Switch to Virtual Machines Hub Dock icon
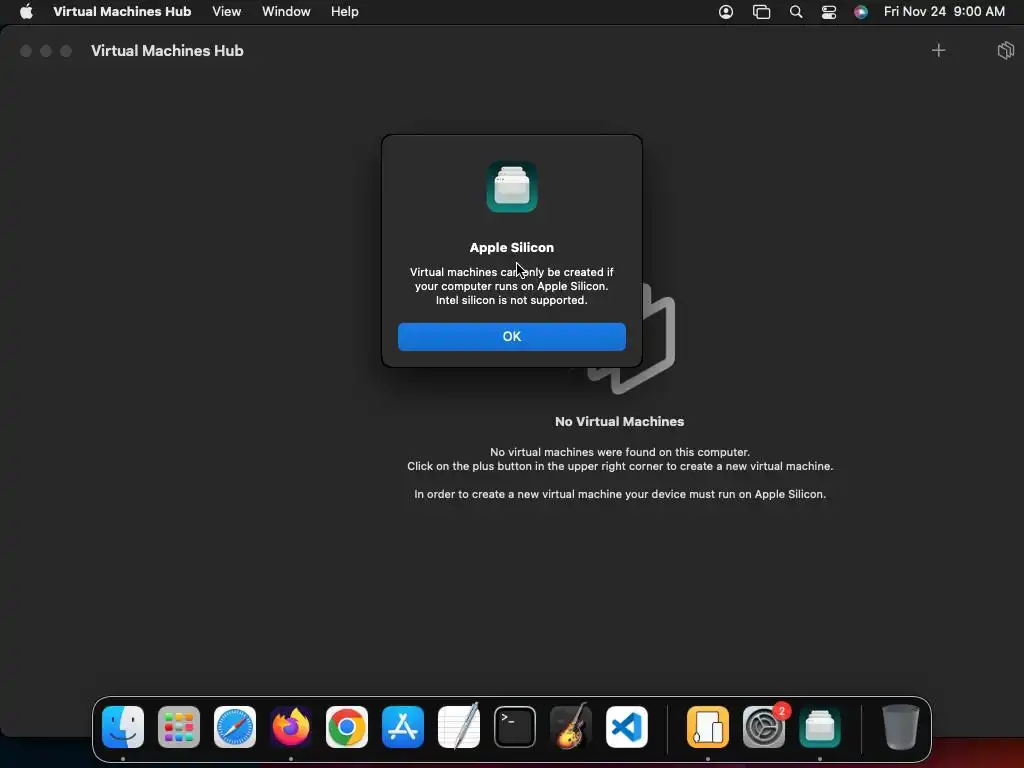The height and width of the screenshot is (768, 1024). click(x=820, y=727)
